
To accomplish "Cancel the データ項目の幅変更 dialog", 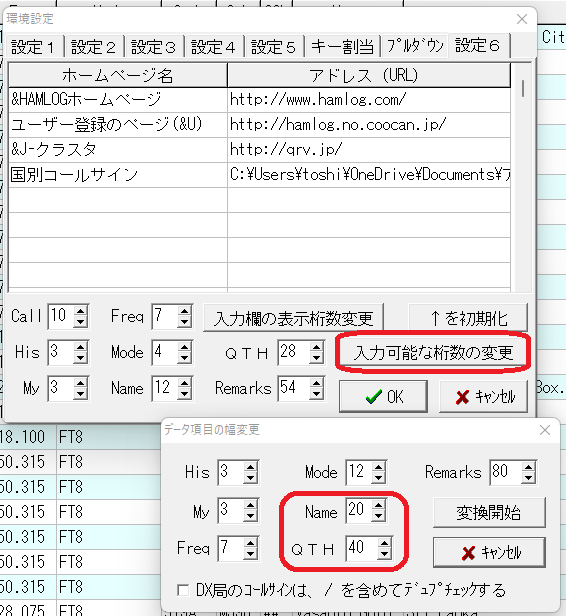I will (x=489, y=552).
